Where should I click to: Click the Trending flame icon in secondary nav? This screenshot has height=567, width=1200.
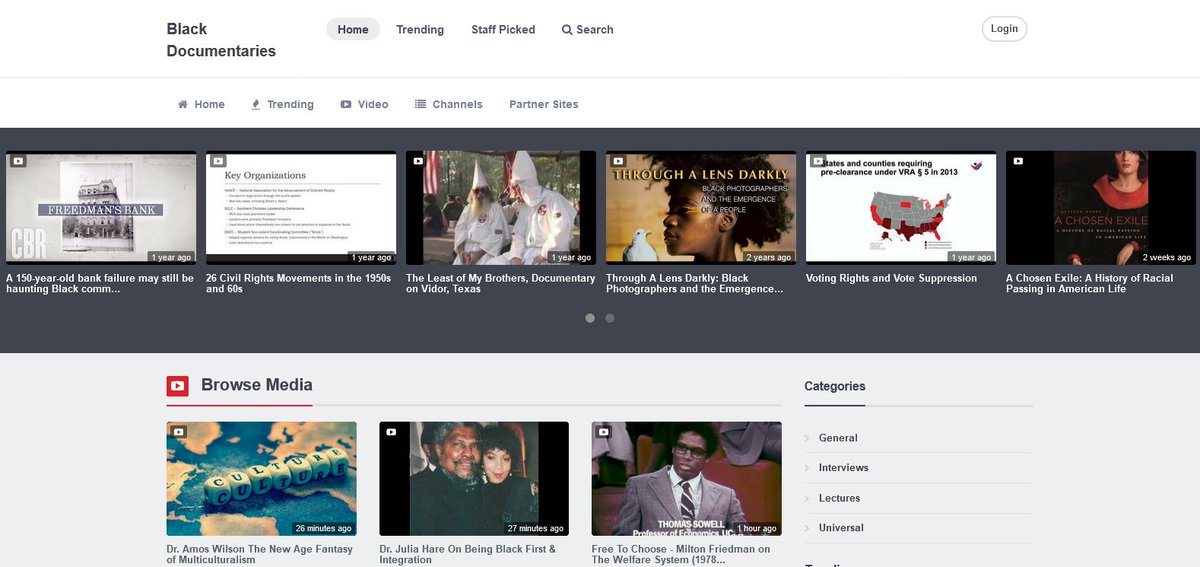256,104
